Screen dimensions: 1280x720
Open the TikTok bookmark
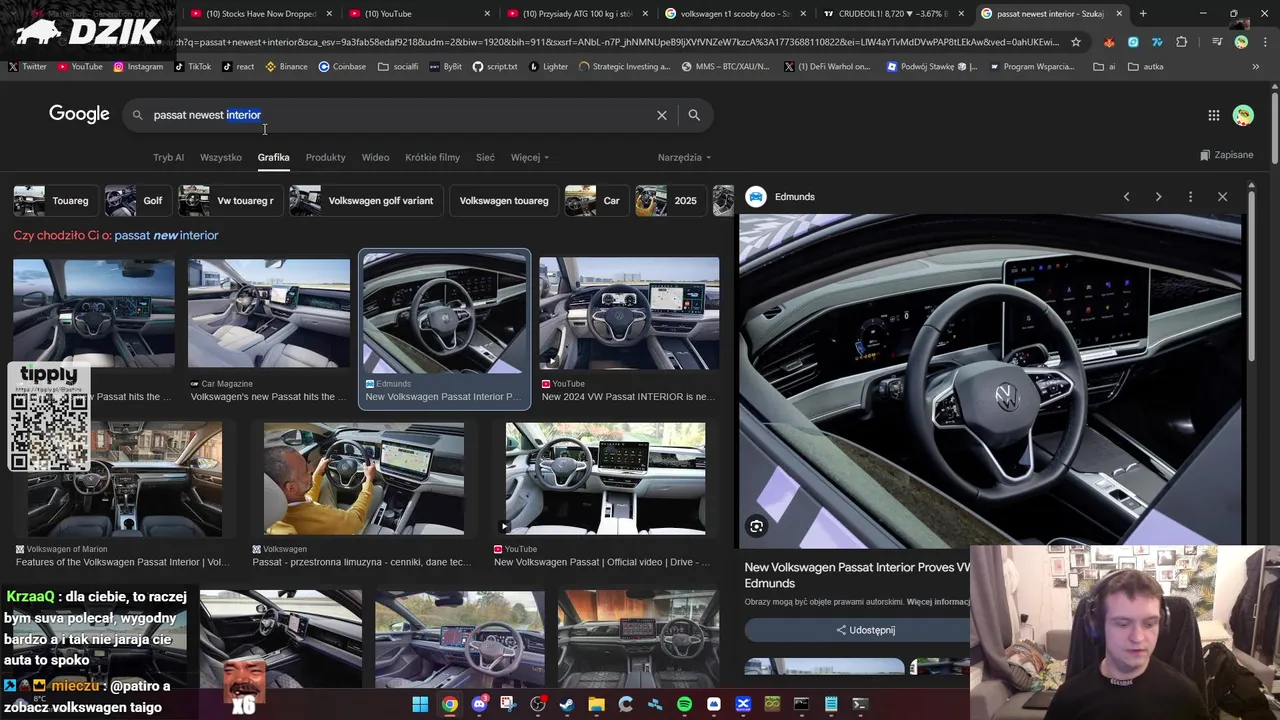(x=192, y=66)
